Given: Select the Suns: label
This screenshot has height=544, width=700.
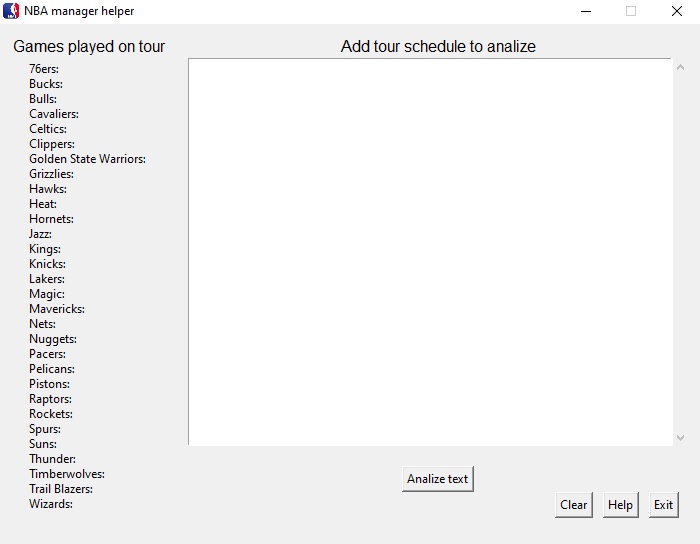Looking at the screenshot, I should click(x=43, y=444).
